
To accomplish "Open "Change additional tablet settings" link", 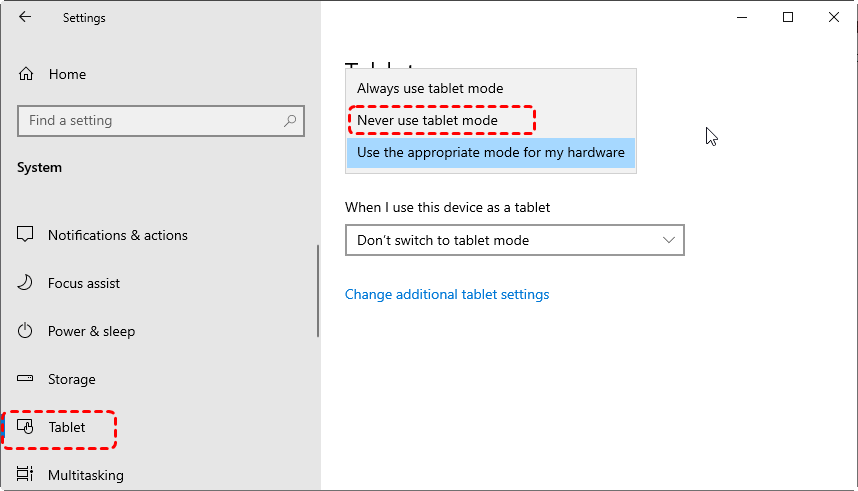I will click(447, 294).
